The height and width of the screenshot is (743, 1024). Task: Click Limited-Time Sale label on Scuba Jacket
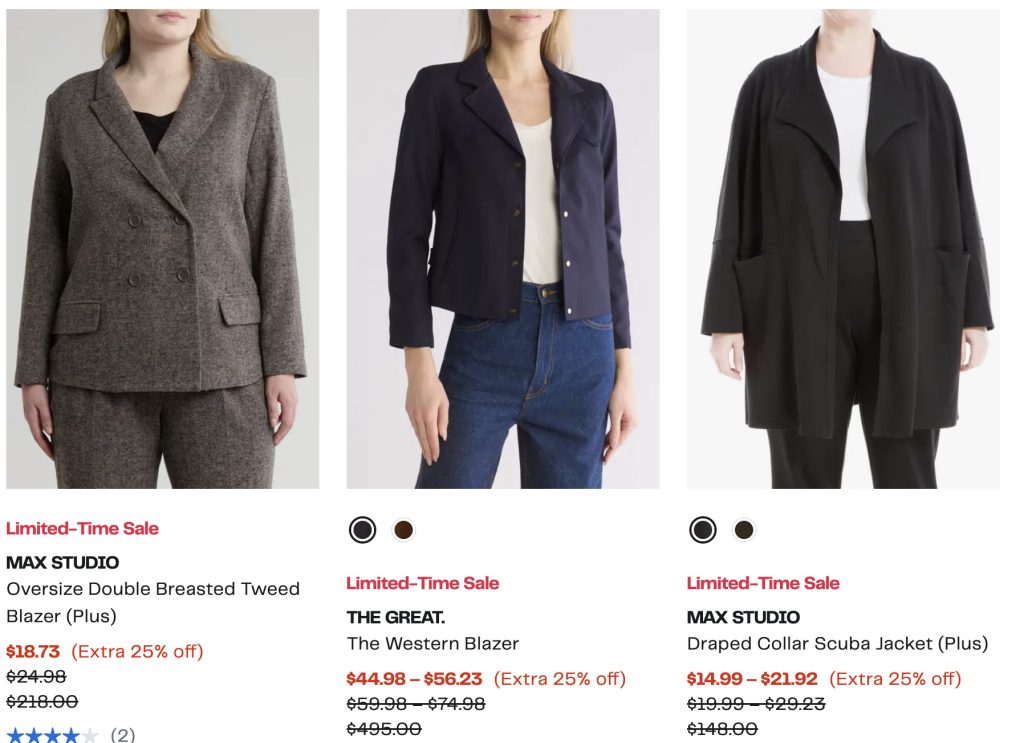pos(762,583)
